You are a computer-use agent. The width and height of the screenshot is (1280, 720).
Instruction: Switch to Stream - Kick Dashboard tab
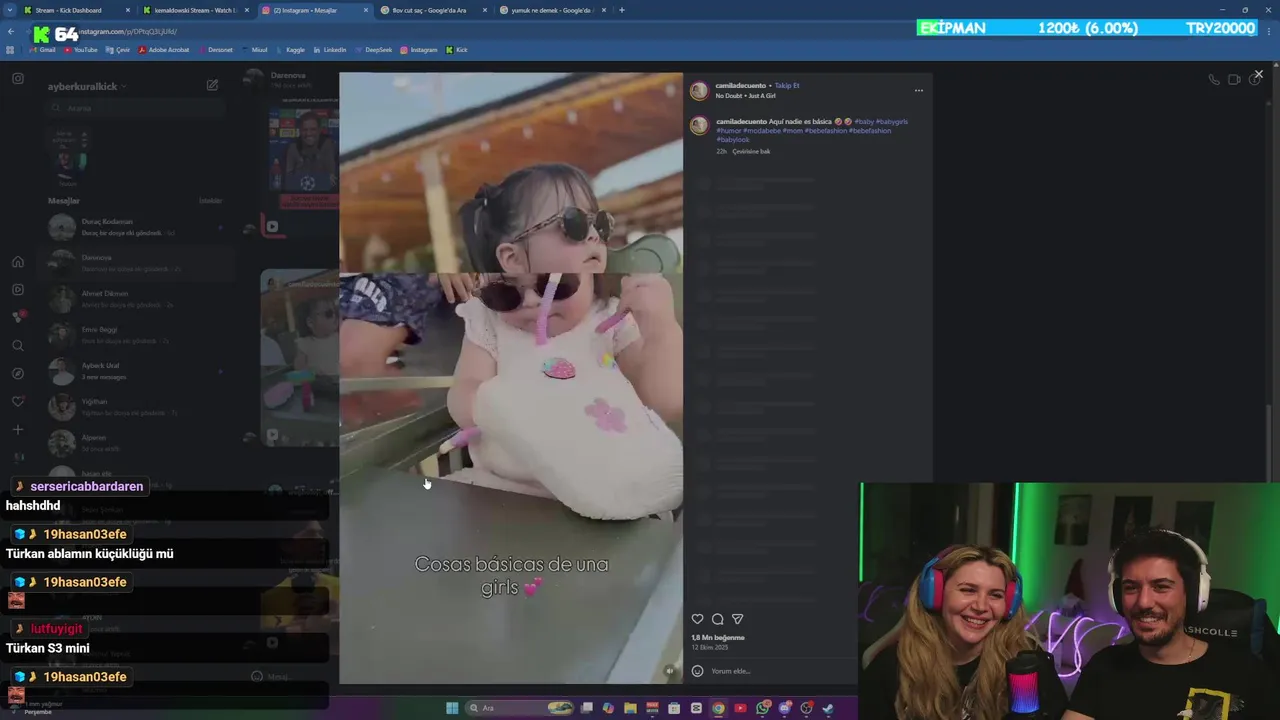[x=76, y=10]
